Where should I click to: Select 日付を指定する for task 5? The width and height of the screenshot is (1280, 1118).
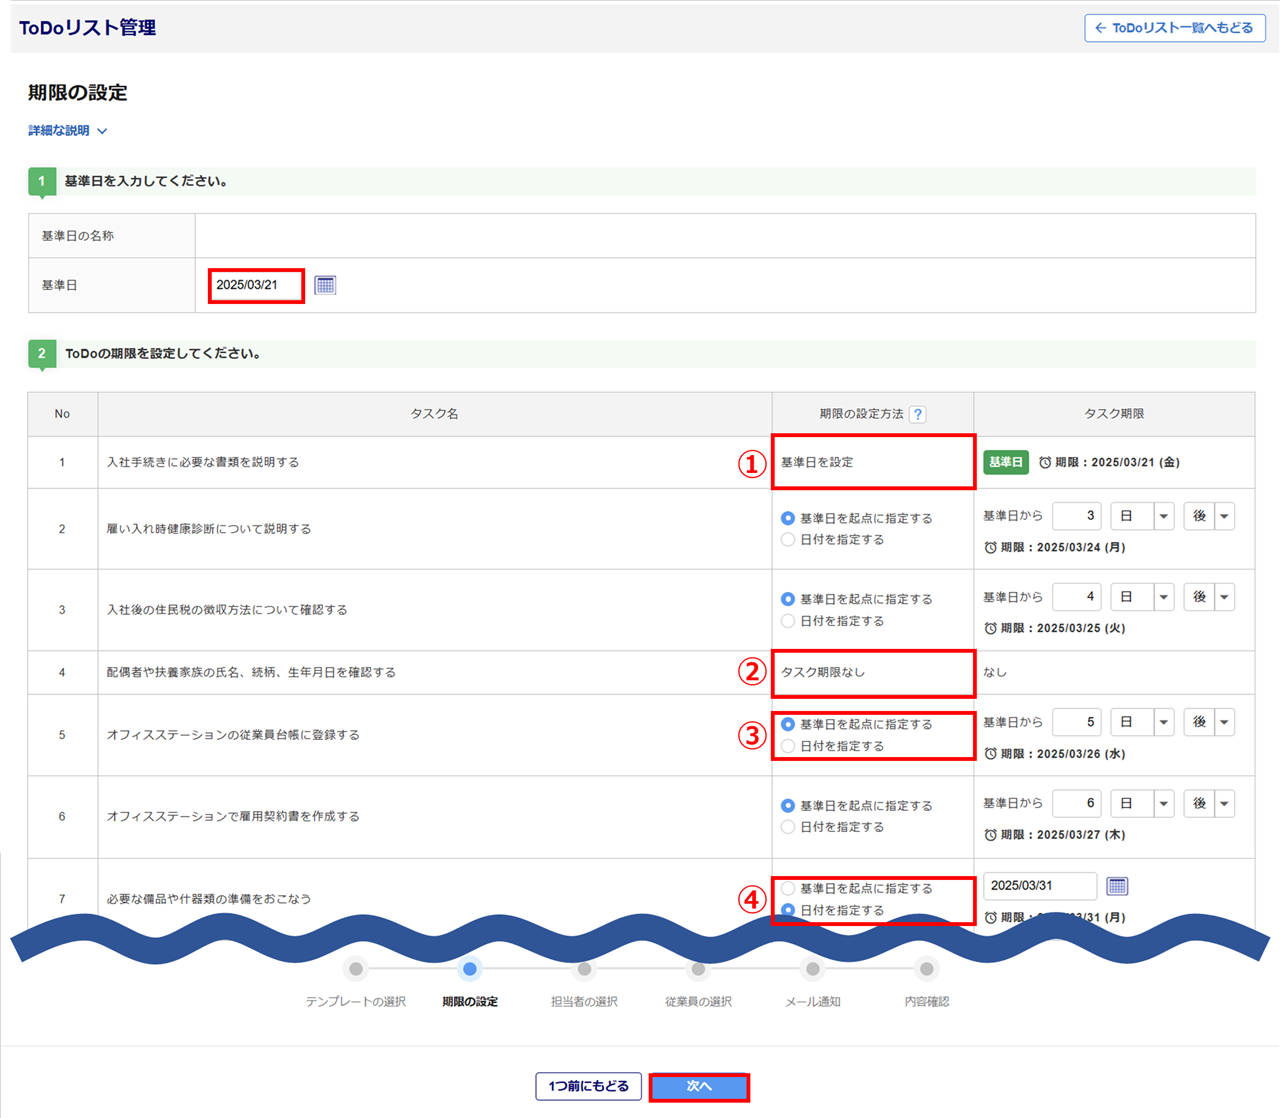point(788,746)
